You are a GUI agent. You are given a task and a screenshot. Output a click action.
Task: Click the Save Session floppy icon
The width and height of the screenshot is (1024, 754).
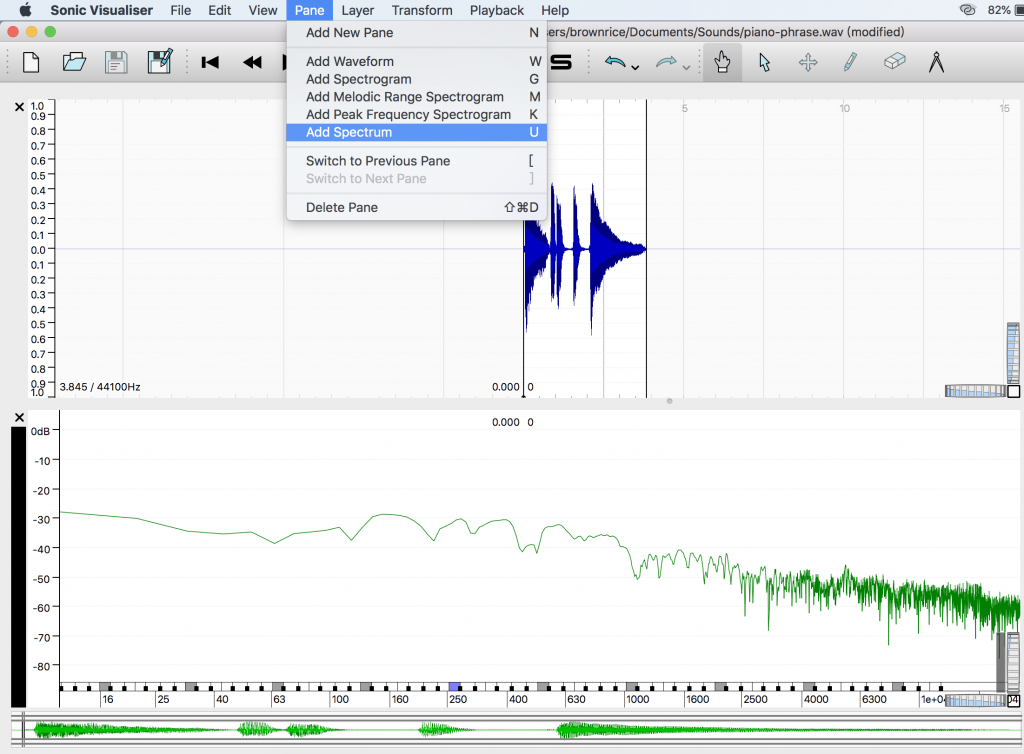click(x=116, y=63)
